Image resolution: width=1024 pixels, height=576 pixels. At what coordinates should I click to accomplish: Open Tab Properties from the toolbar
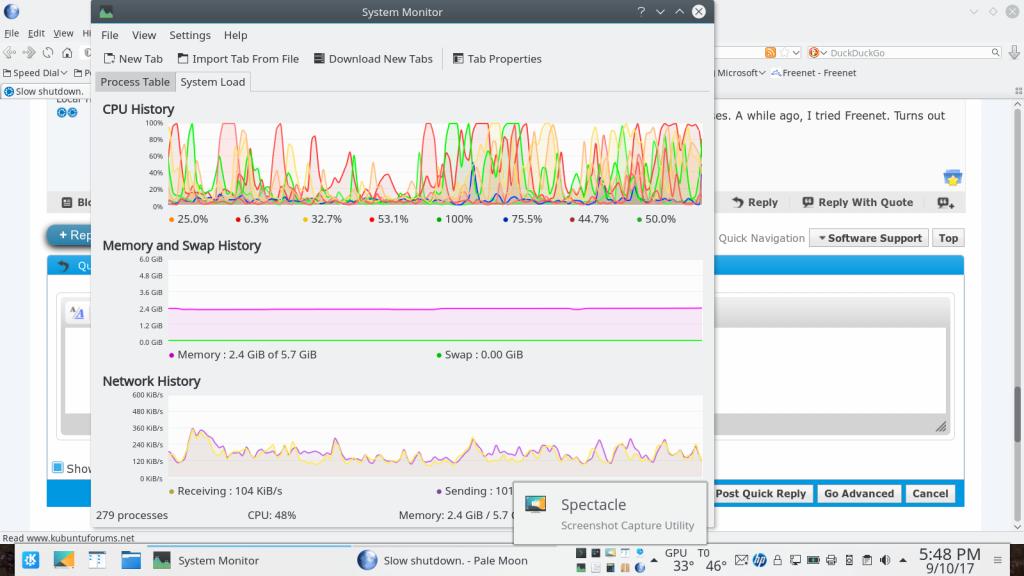(x=458, y=59)
